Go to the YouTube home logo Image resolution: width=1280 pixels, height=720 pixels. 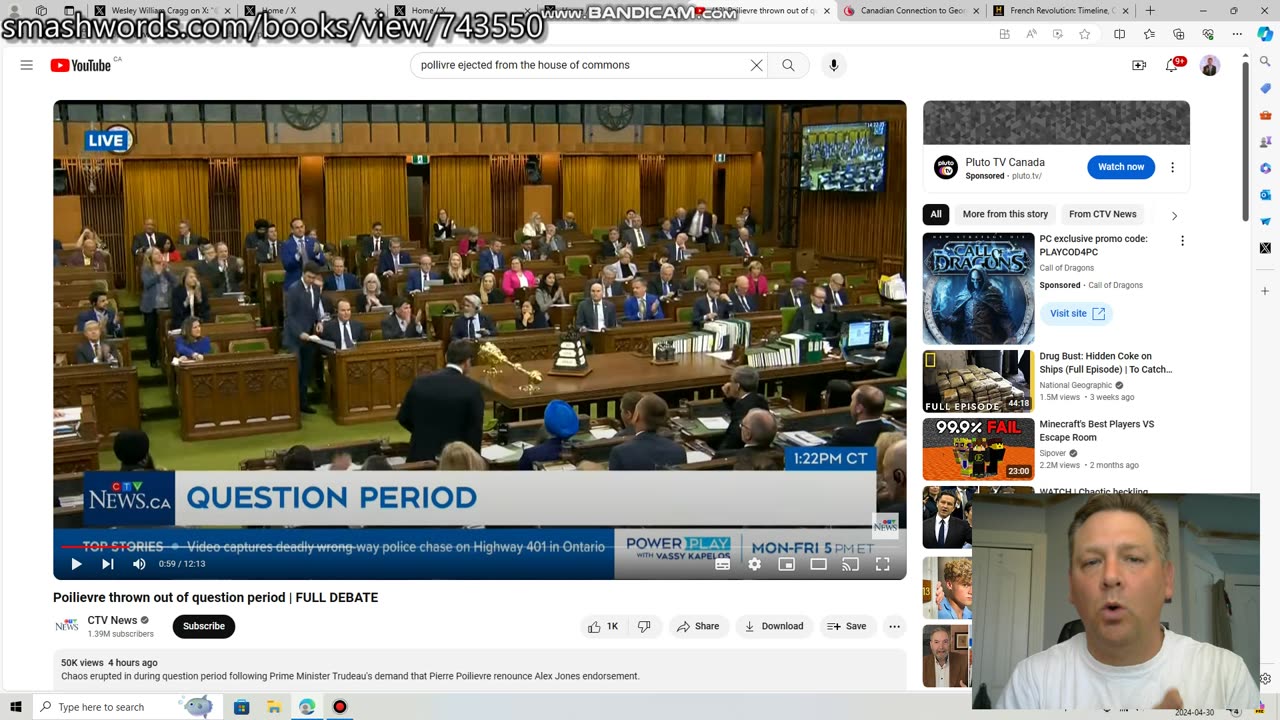(80, 65)
